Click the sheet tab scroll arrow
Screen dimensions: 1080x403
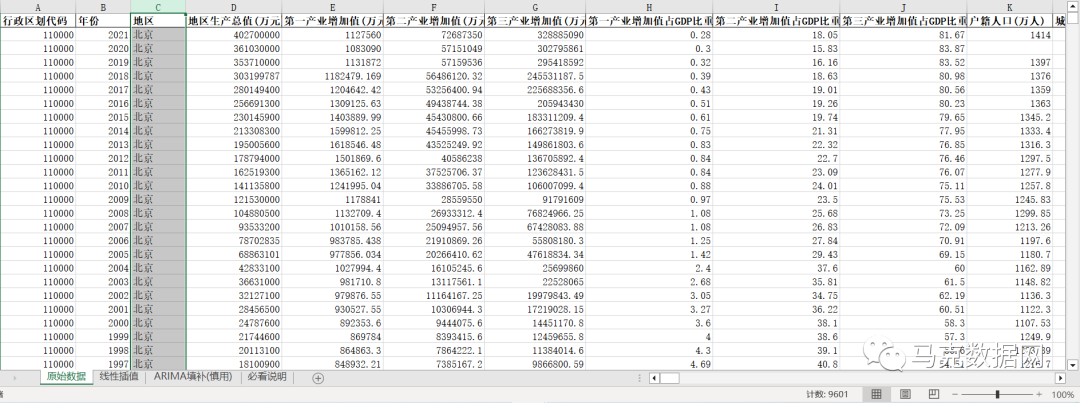(15, 378)
